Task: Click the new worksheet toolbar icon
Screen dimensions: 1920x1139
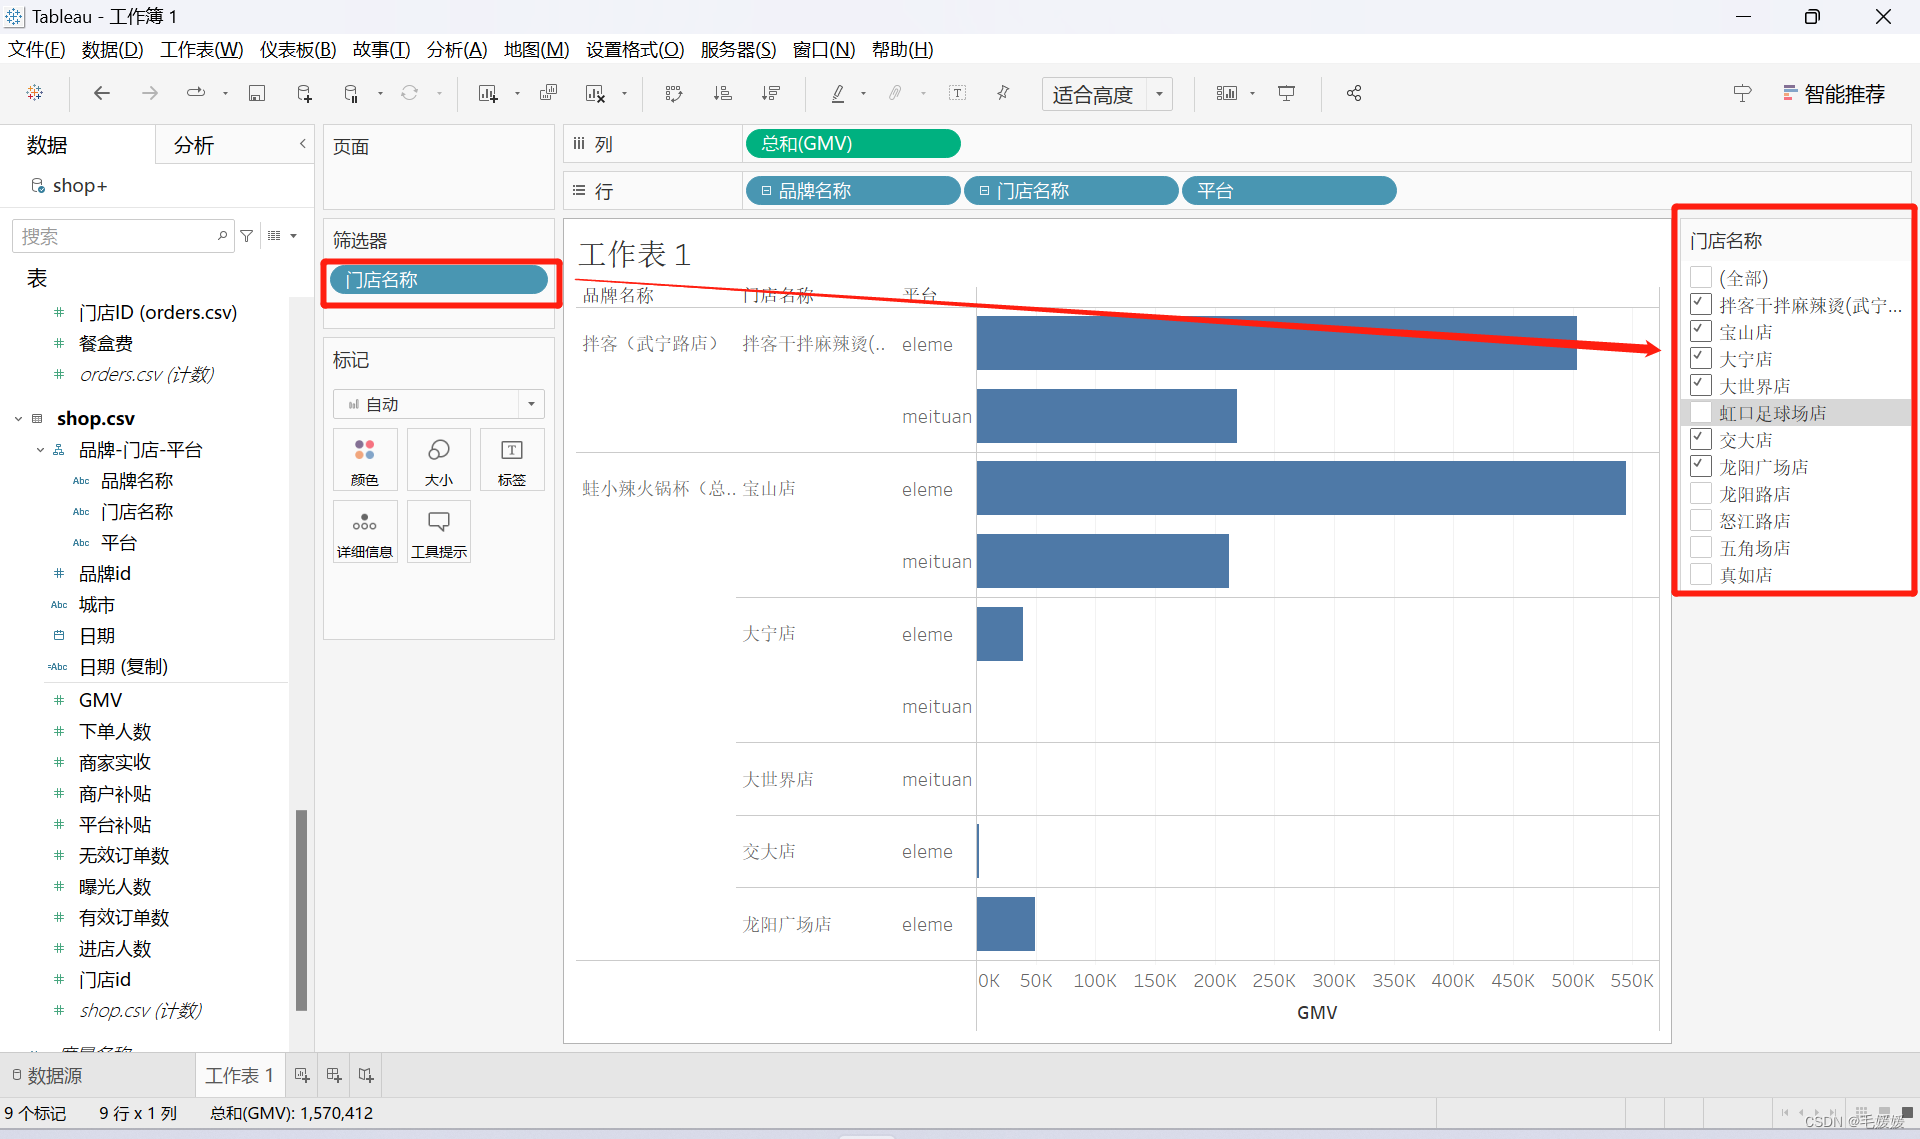Action: [x=488, y=93]
